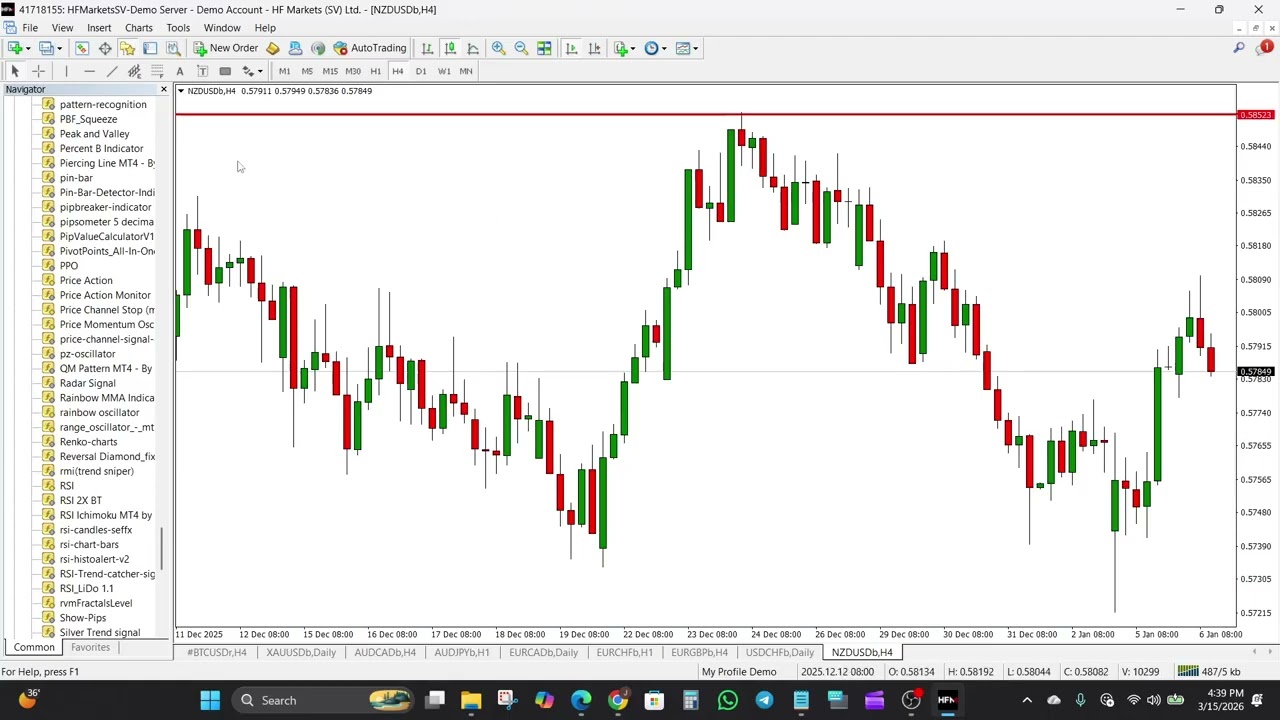
Task: Open WhatsApp from the taskbar
Action: [x=728, y=700]
